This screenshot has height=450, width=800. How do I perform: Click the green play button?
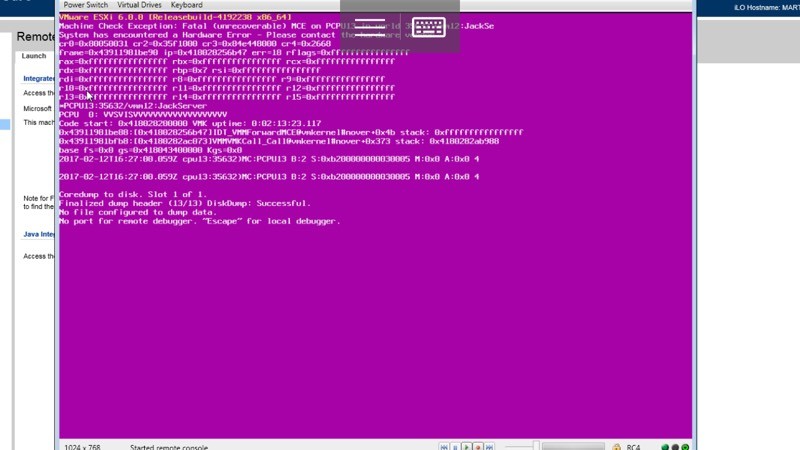466,447
